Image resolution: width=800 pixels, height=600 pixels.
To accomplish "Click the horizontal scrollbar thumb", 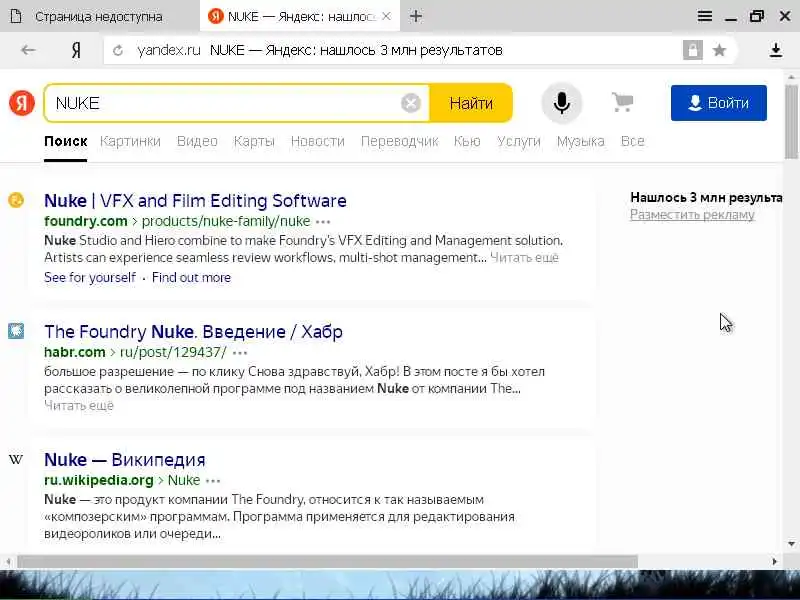I will point(328,562).
